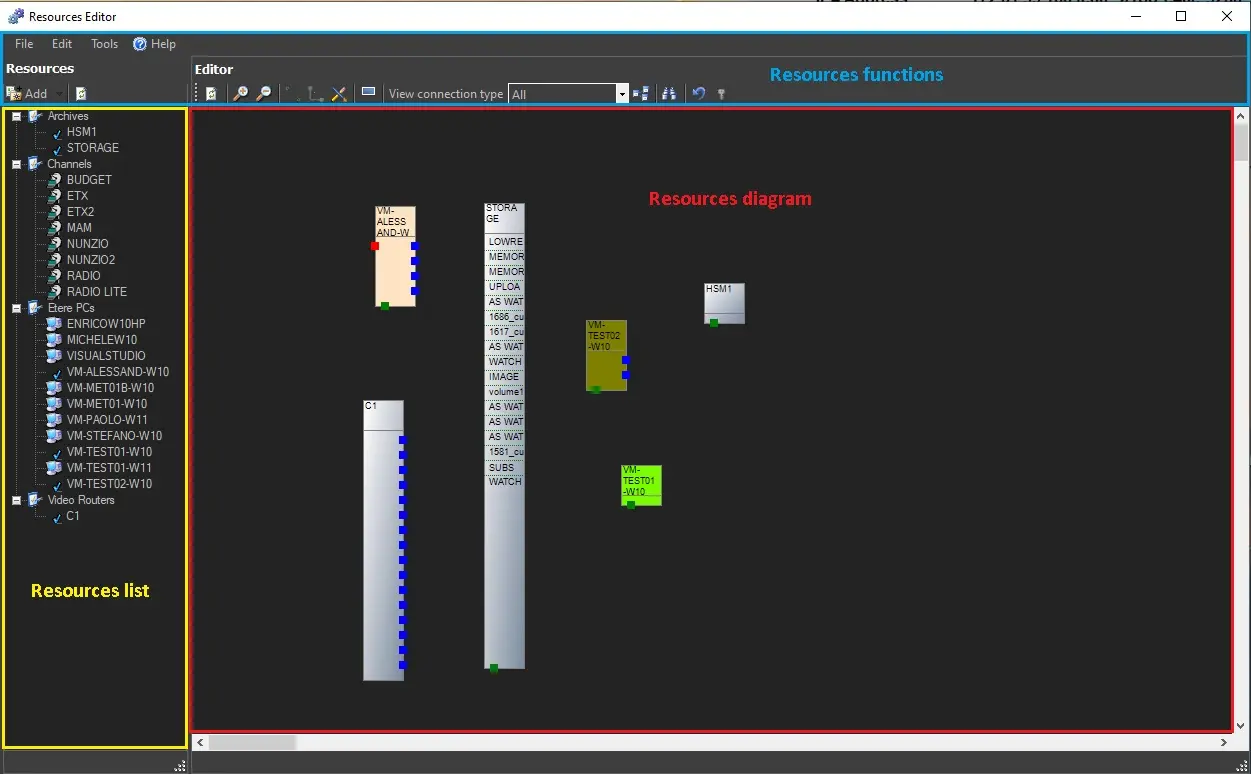This screenshot has height=774, width=1251.
Task: Click the zoom in magnifier icon
Action: click(x=240, y=94)
